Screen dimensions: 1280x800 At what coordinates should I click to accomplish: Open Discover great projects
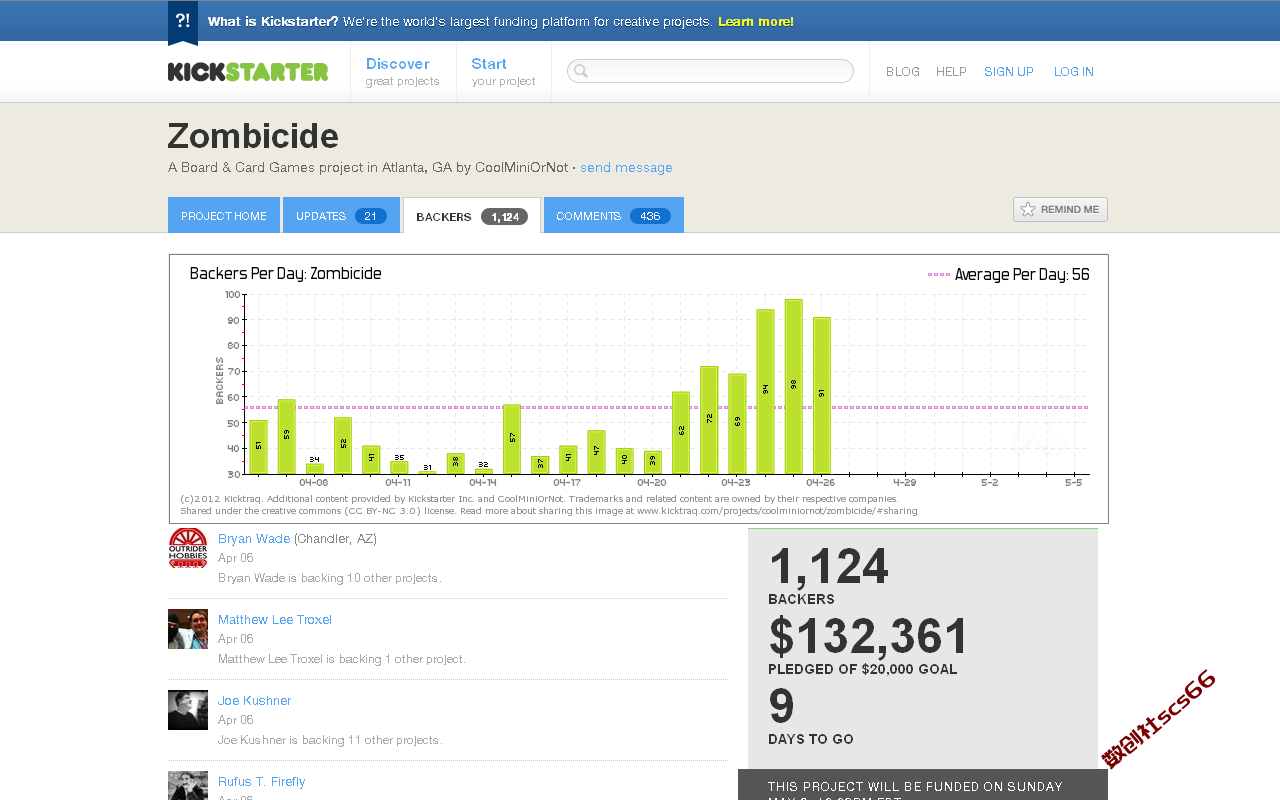403,71
